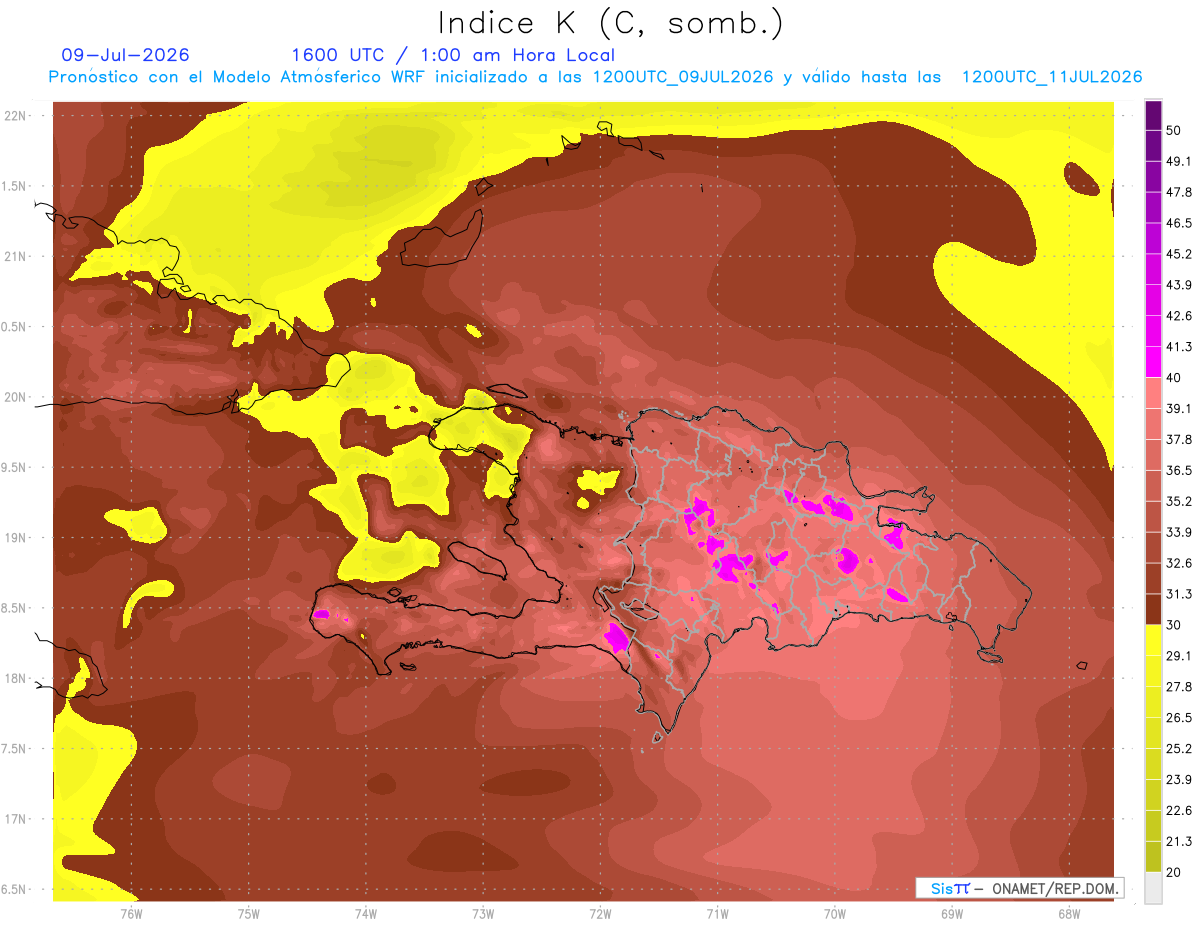
Task: Click the 68W longitude axis label
Action: [x=1069, y=913]
